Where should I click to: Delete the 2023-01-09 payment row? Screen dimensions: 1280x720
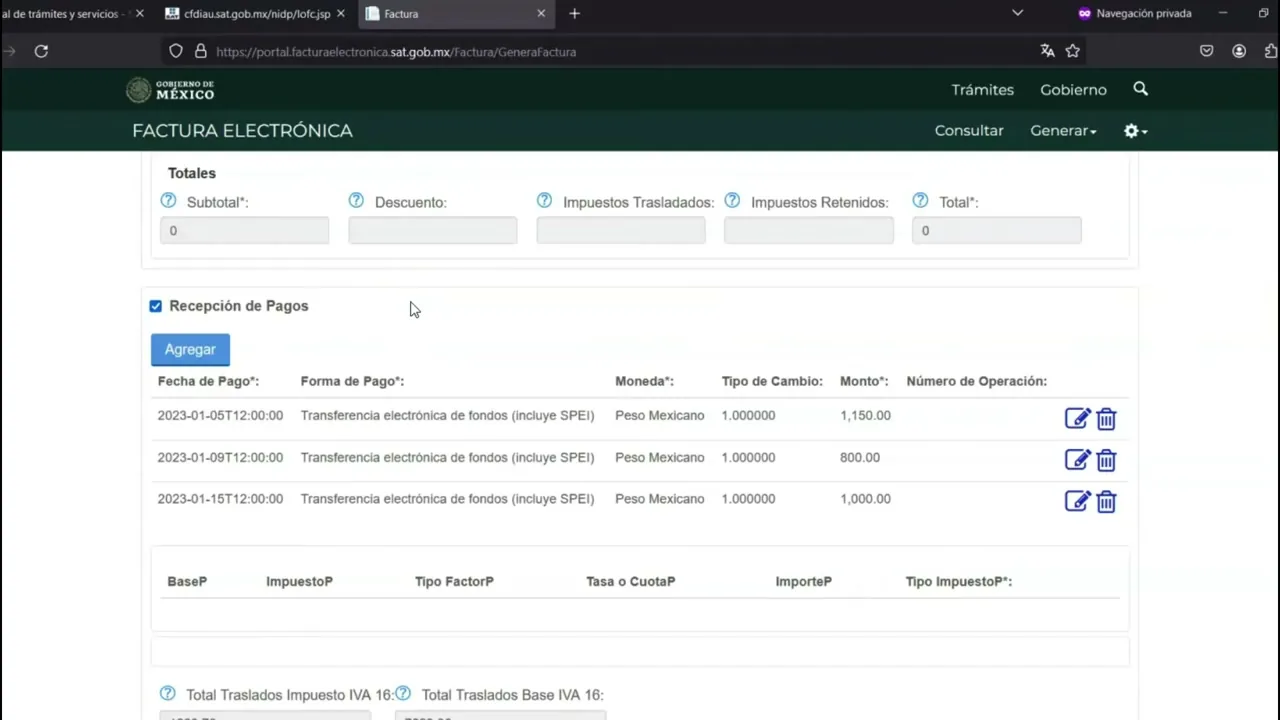pos(1106,460)
